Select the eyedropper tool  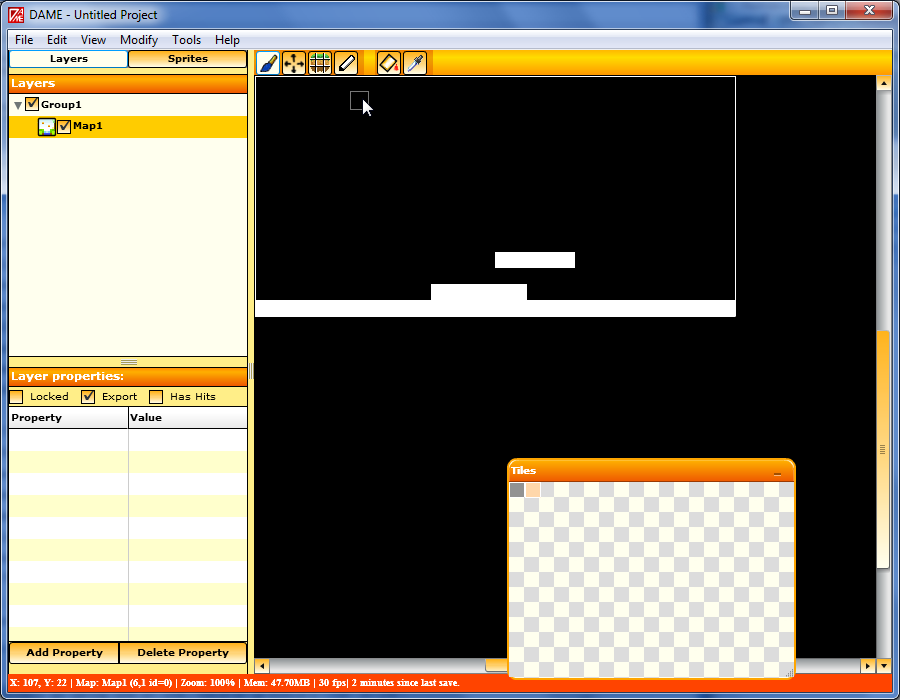pos(415,63)
